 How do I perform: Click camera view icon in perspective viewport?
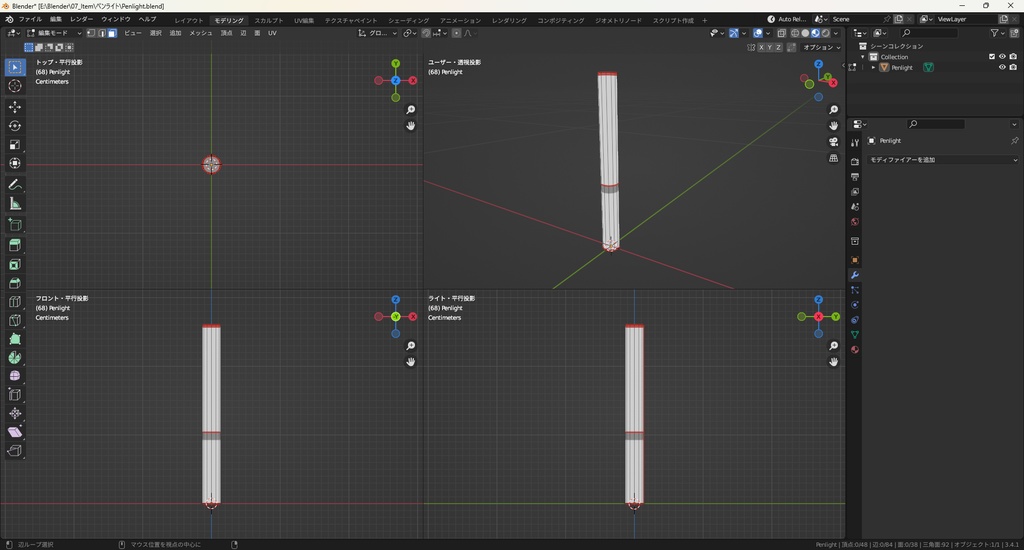point(833,142)
